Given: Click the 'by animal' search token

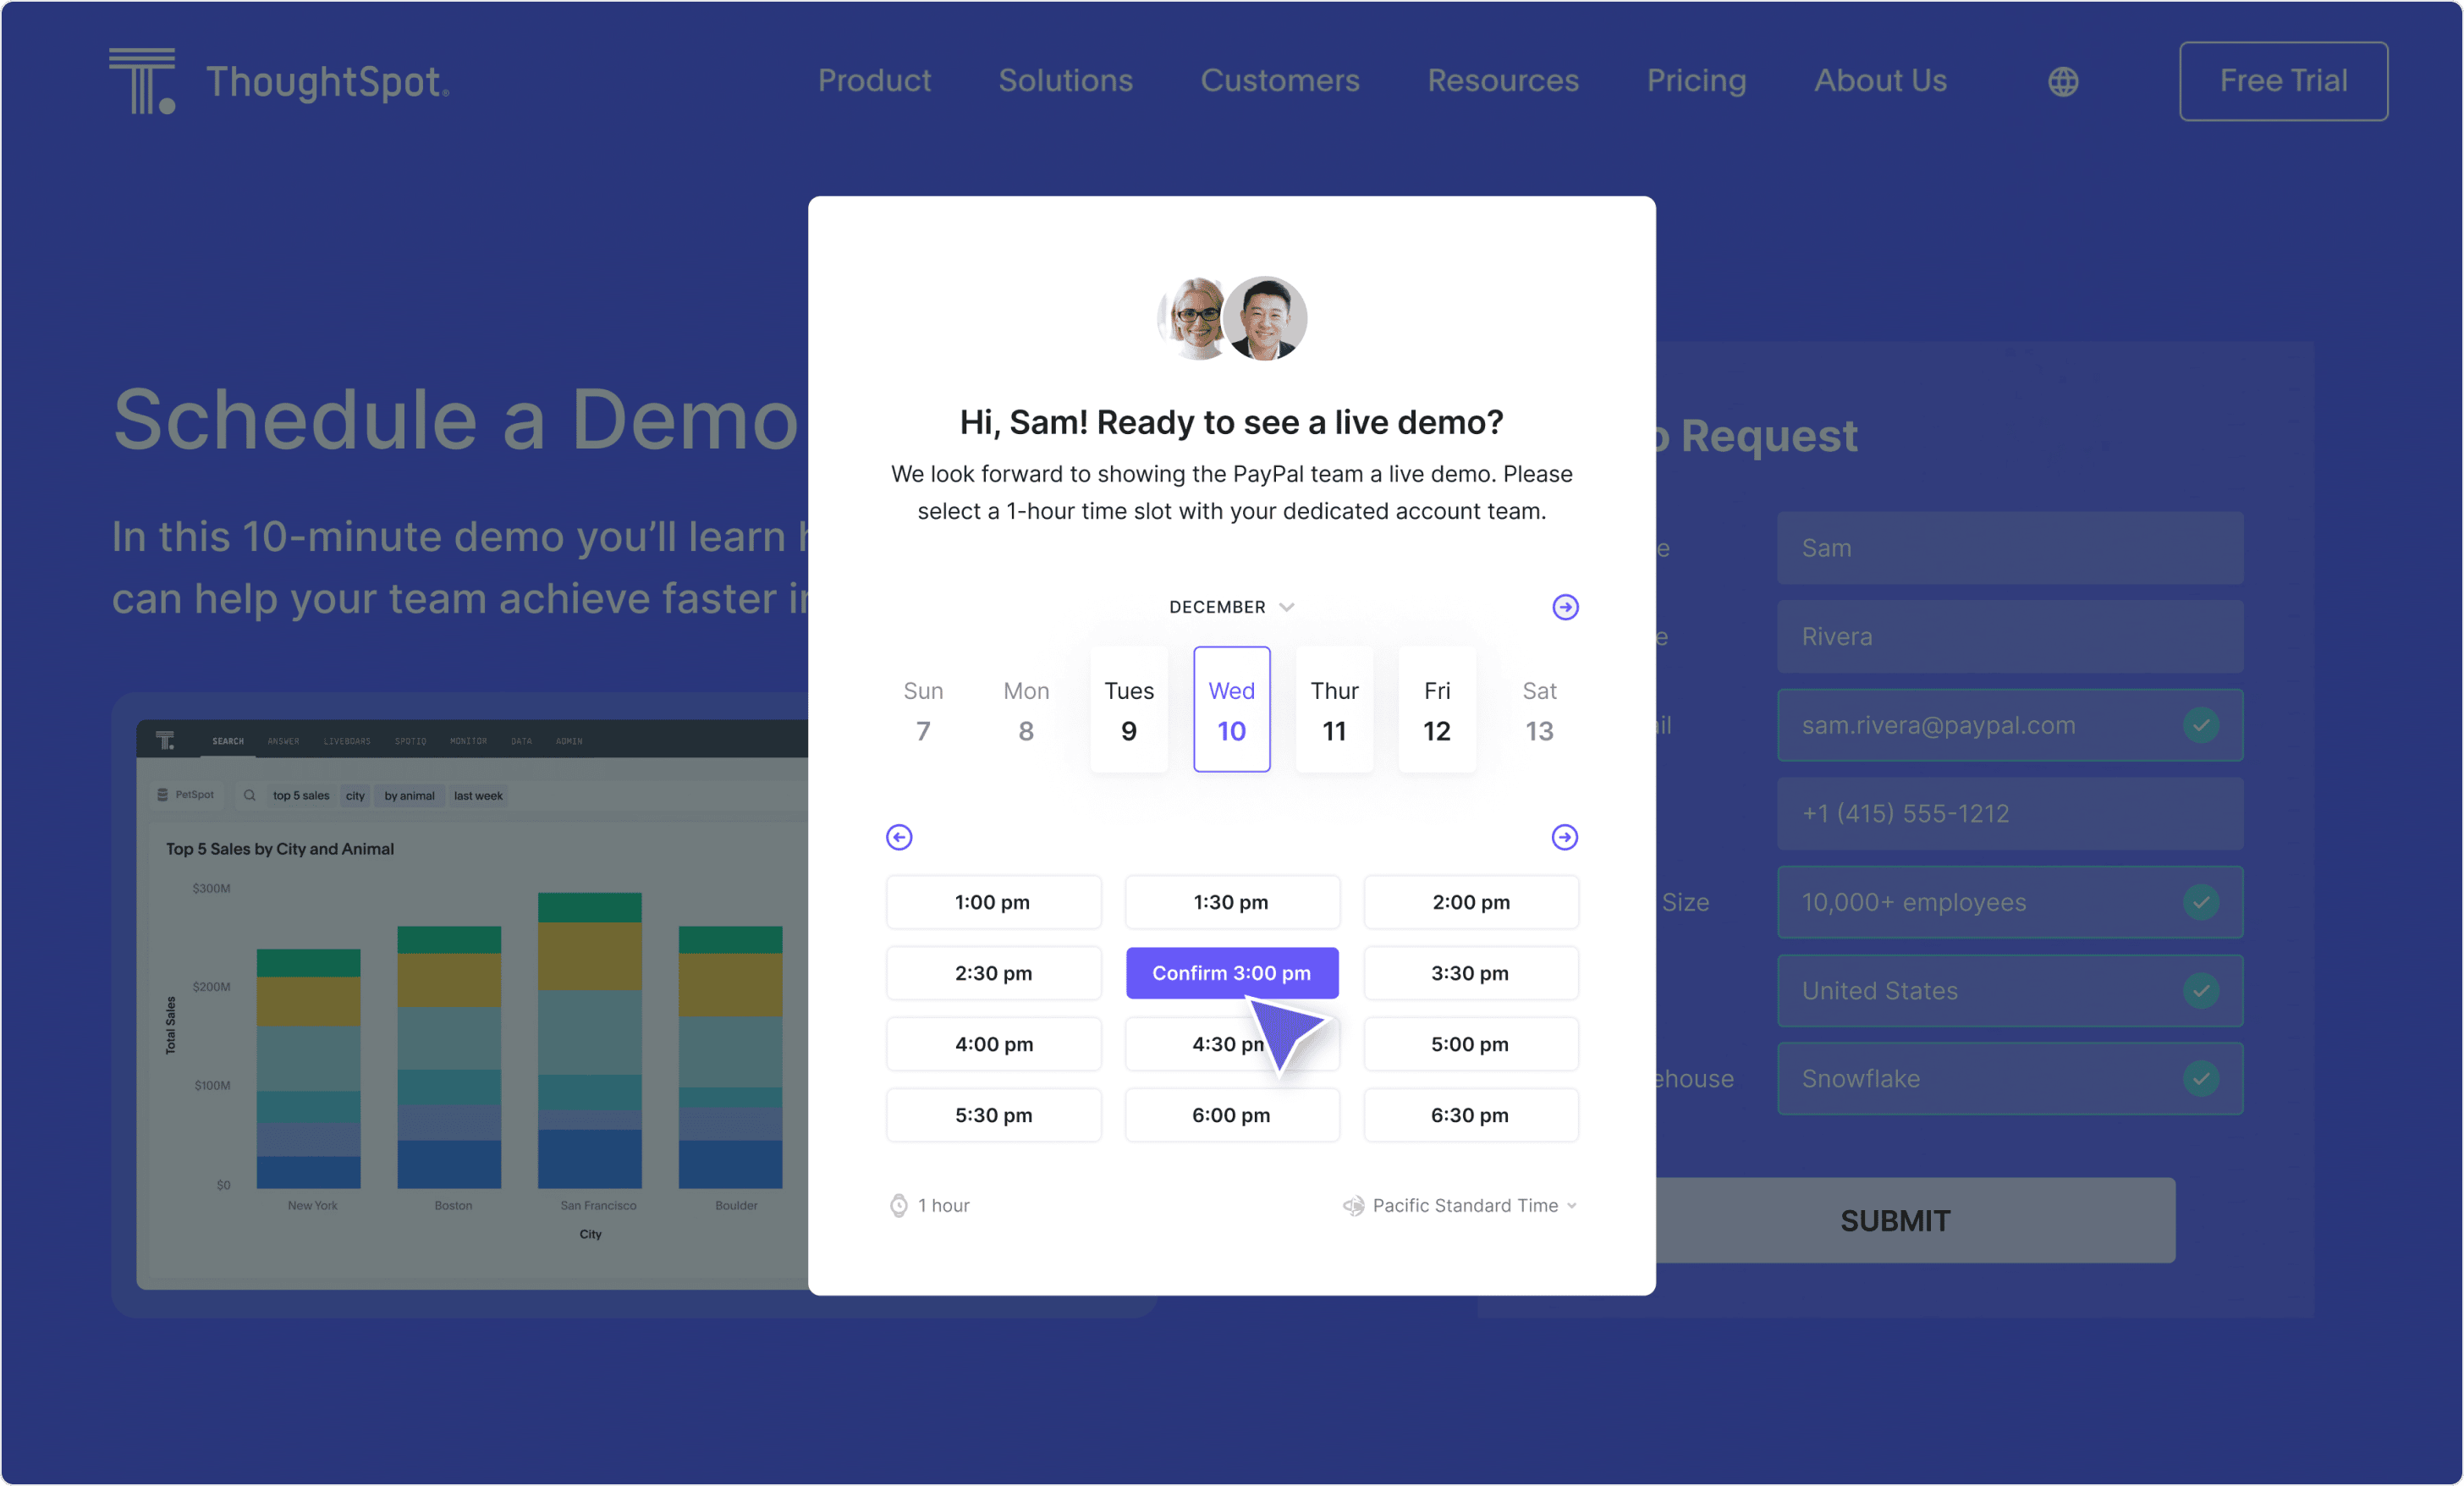Looking at the screenshot, I should (409, 796).
